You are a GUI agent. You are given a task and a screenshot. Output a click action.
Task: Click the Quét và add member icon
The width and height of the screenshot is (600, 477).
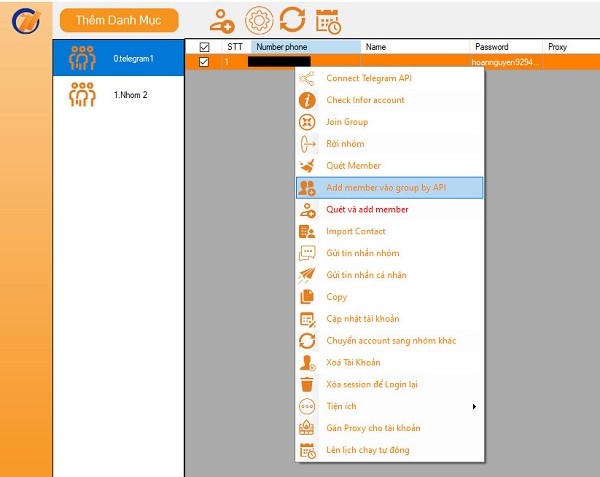pyautogui.click(x=307, y=210)
